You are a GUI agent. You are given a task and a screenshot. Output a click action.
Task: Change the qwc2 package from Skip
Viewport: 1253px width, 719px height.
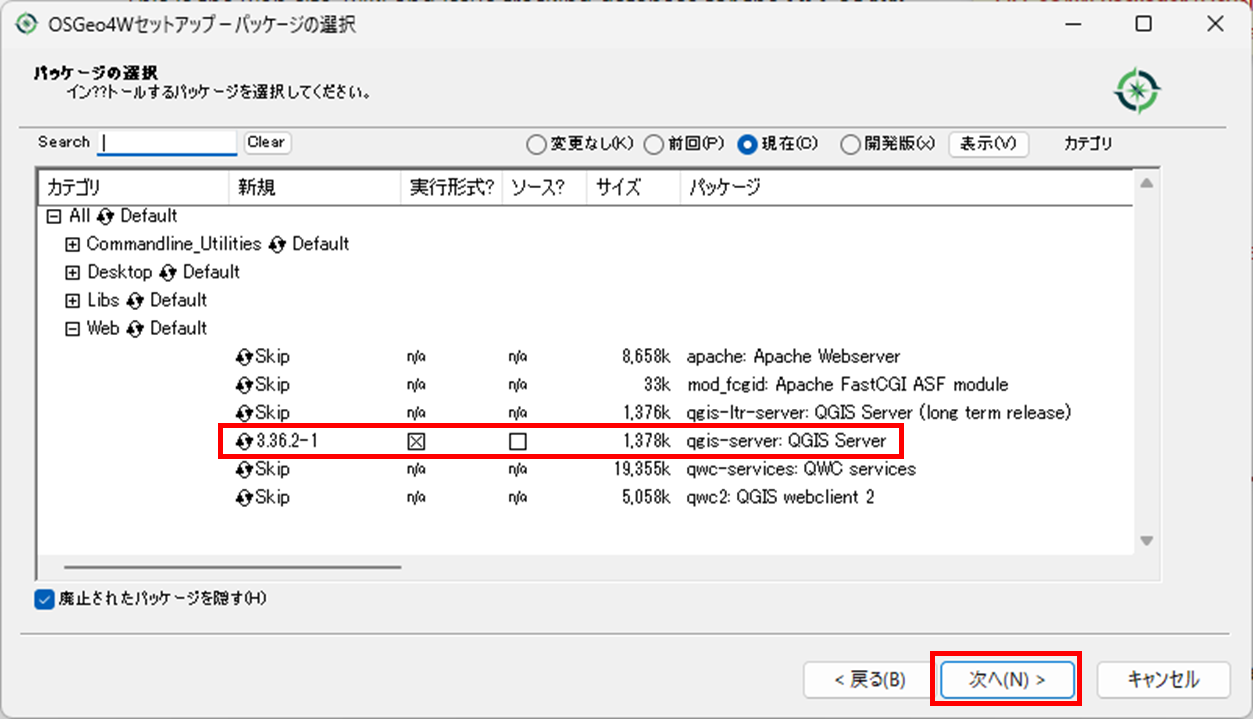point(243,496)
